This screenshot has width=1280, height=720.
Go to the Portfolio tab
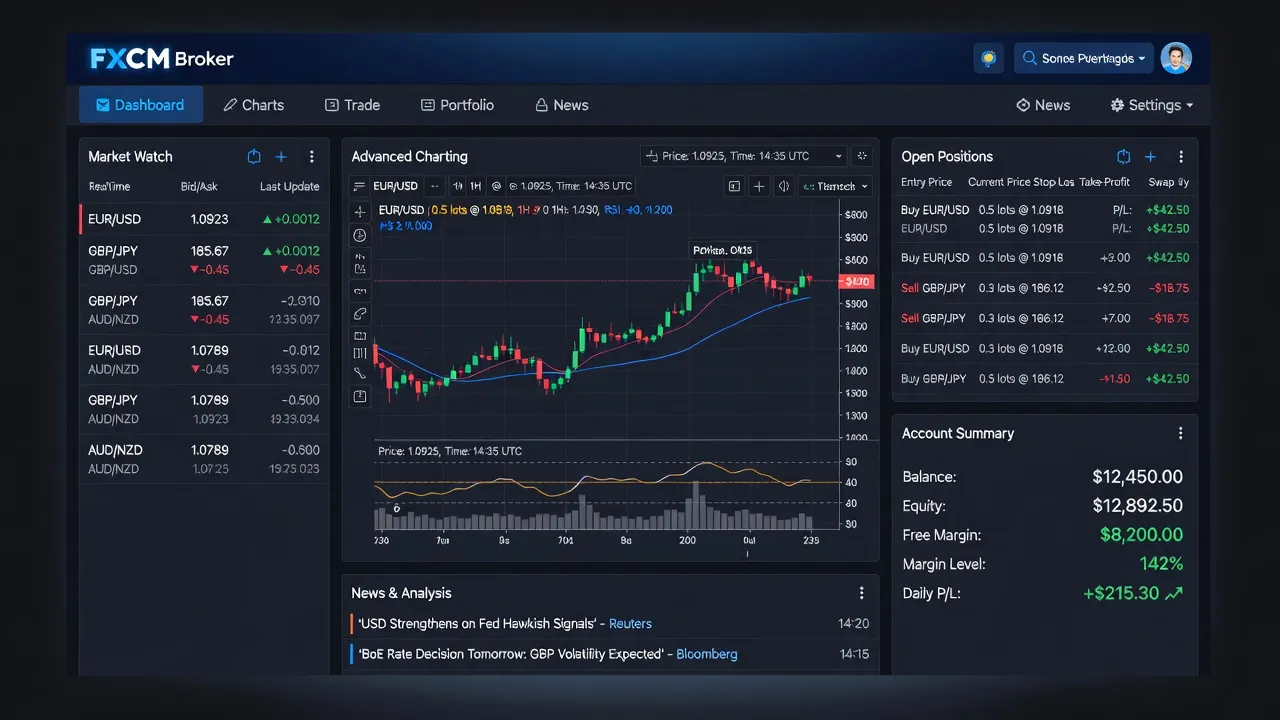[457, 105]
